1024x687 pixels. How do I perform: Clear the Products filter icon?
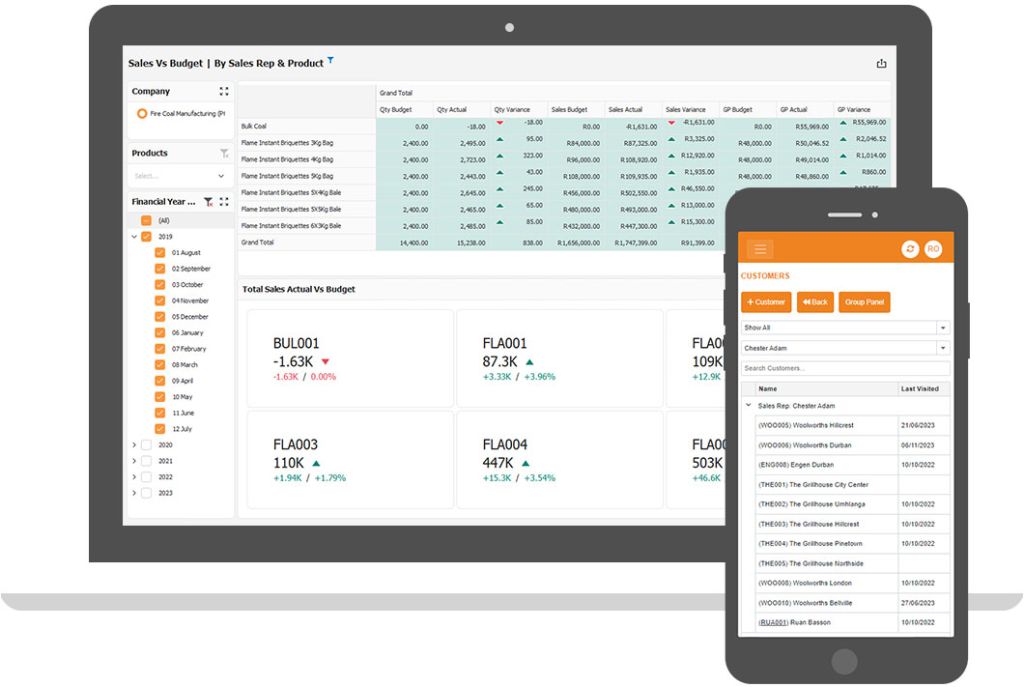pyautogui.click(x=224, y=153)
